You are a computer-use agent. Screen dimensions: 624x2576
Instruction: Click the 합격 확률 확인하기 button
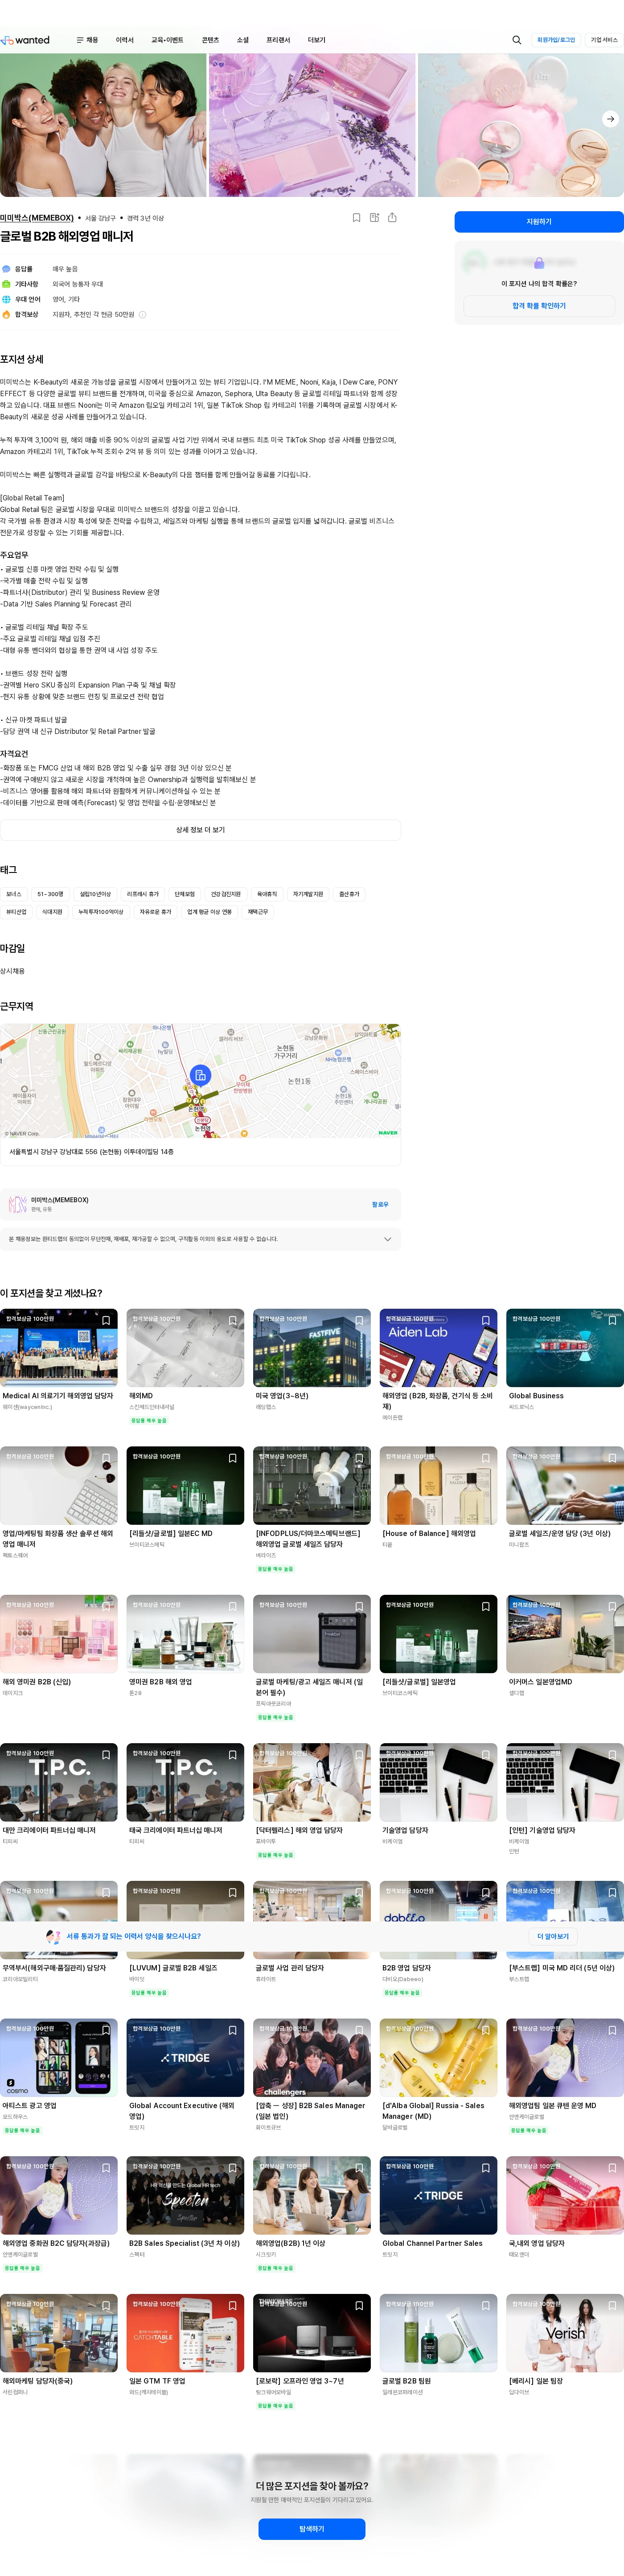[x=539, y=306]
